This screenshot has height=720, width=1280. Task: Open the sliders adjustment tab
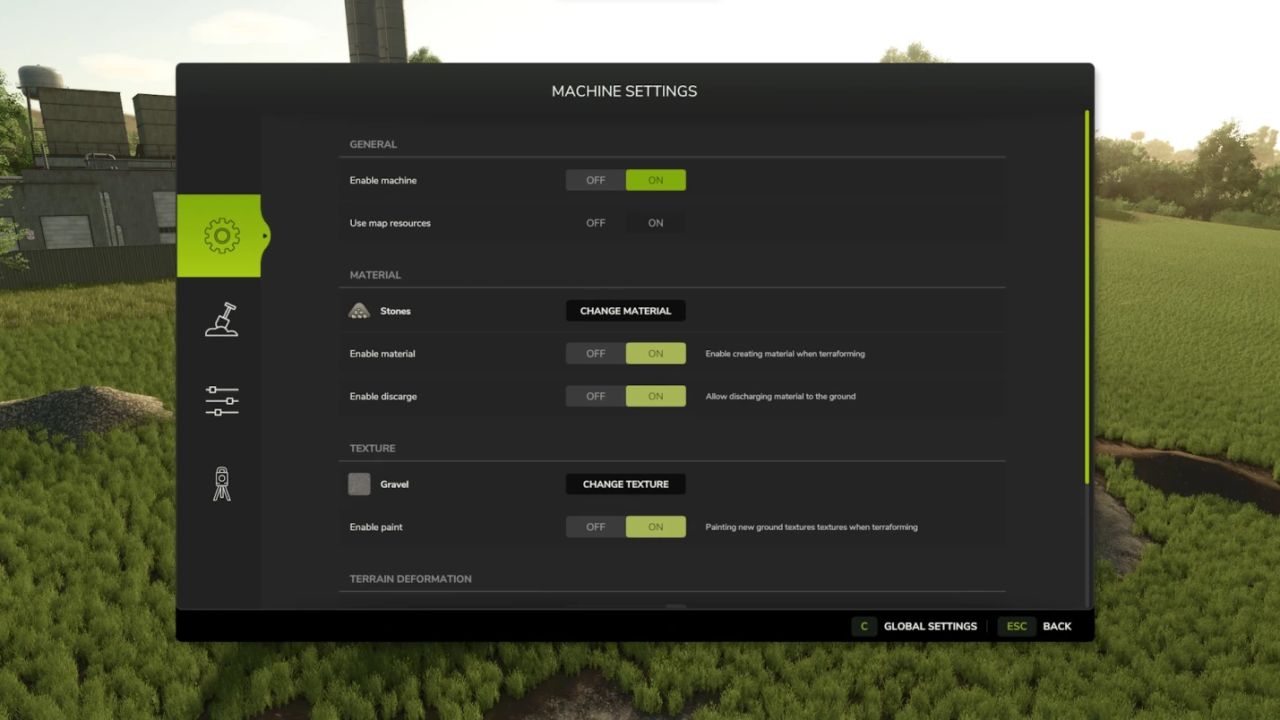click(x=221, y=401)
